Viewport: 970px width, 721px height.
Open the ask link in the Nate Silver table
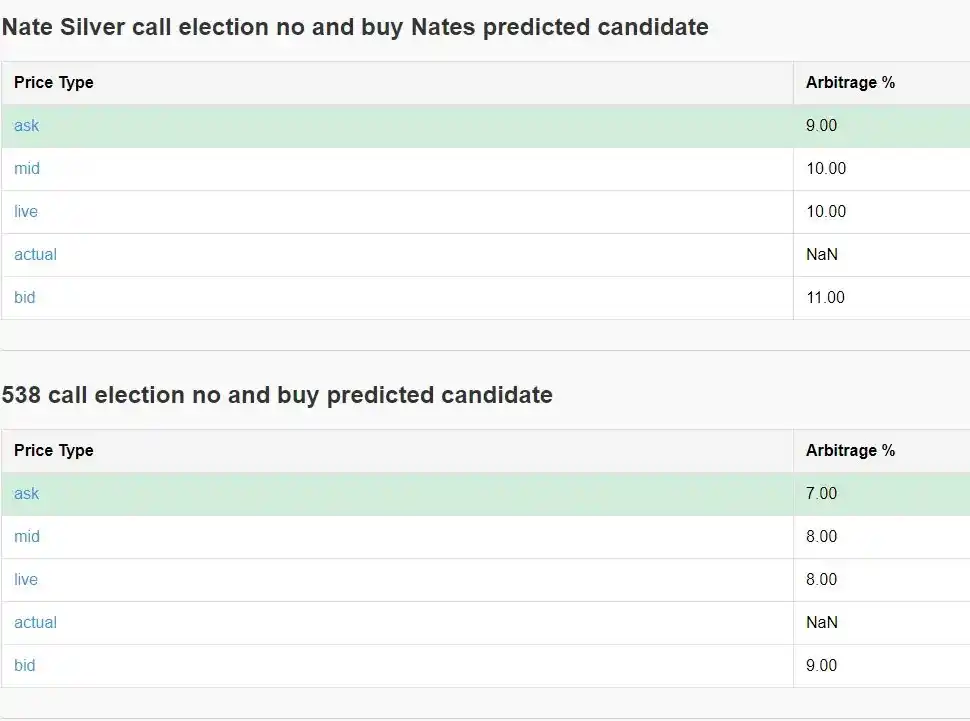pyautogui.click(x=25, y=125)
